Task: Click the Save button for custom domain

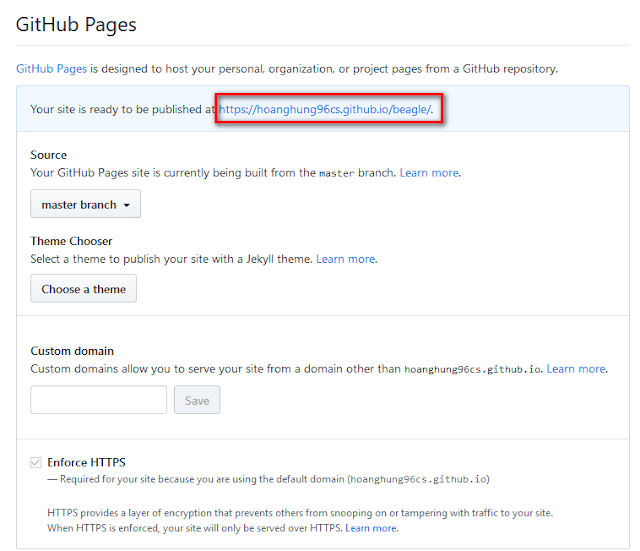Action: [197, 400]
